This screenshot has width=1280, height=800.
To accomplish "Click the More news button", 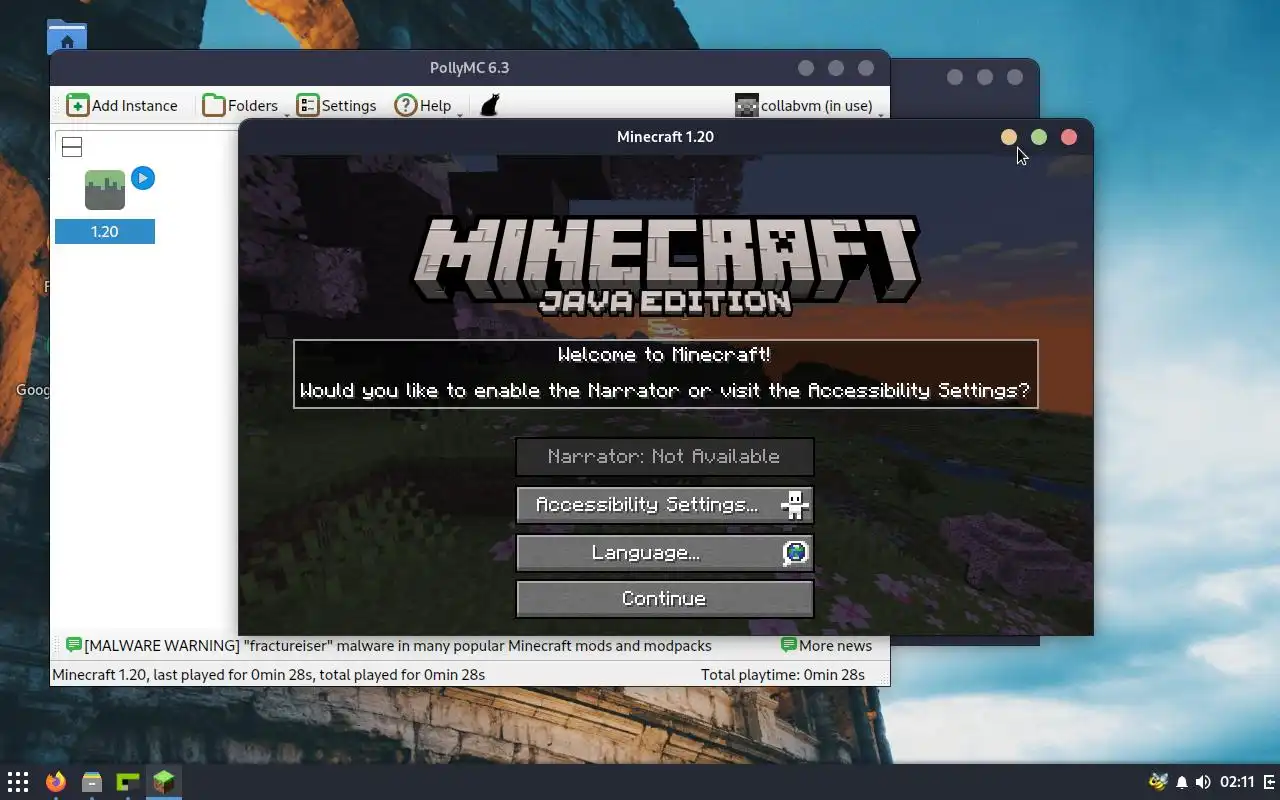I will (x=826, y=645).
